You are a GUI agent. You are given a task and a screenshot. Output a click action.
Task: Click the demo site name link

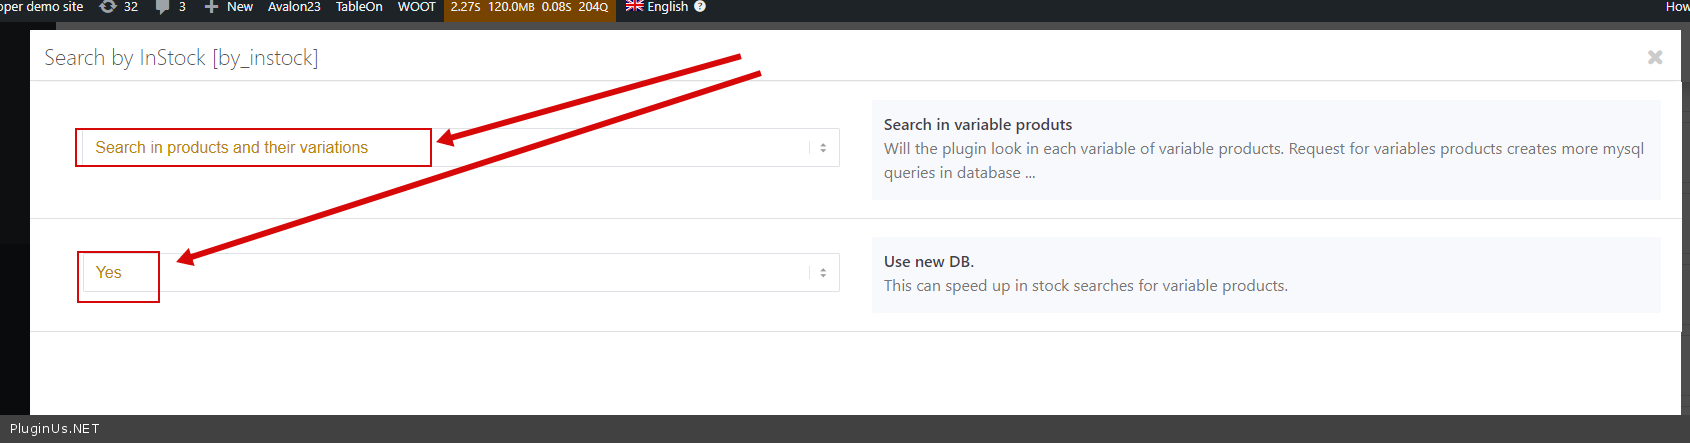tap(42, 7)
